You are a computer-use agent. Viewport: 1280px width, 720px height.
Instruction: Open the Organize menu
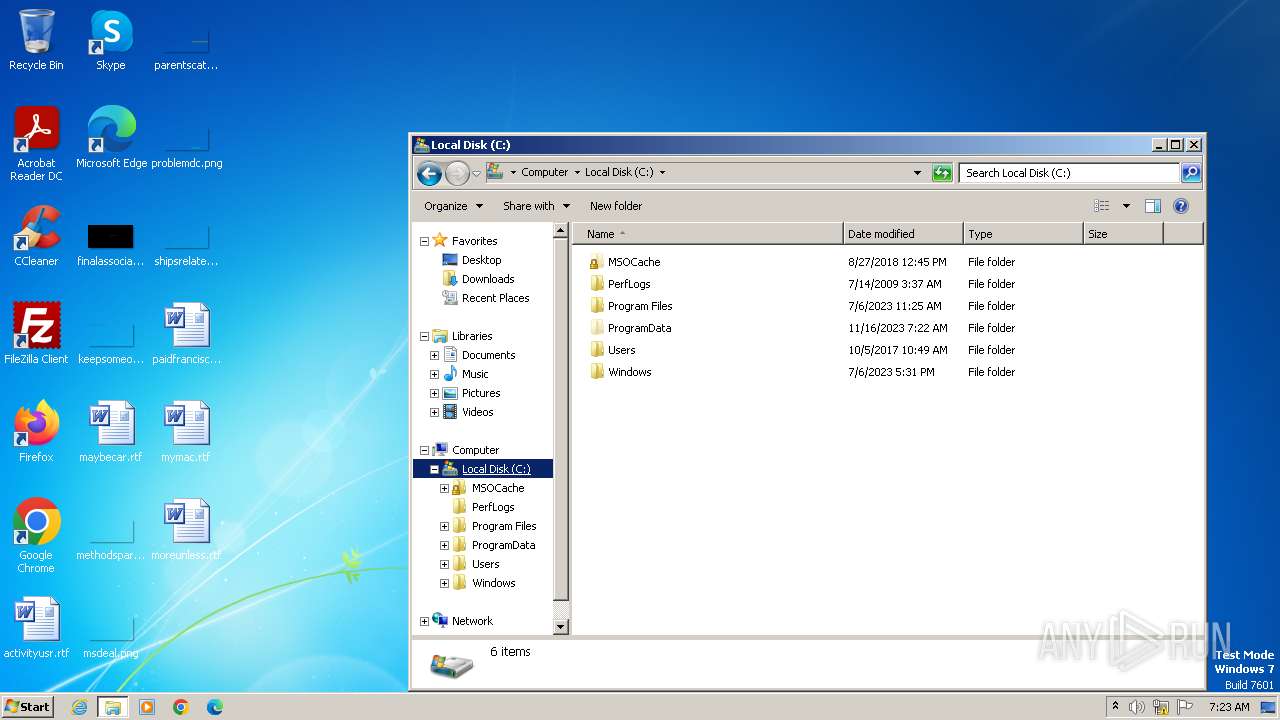(453, 206)
